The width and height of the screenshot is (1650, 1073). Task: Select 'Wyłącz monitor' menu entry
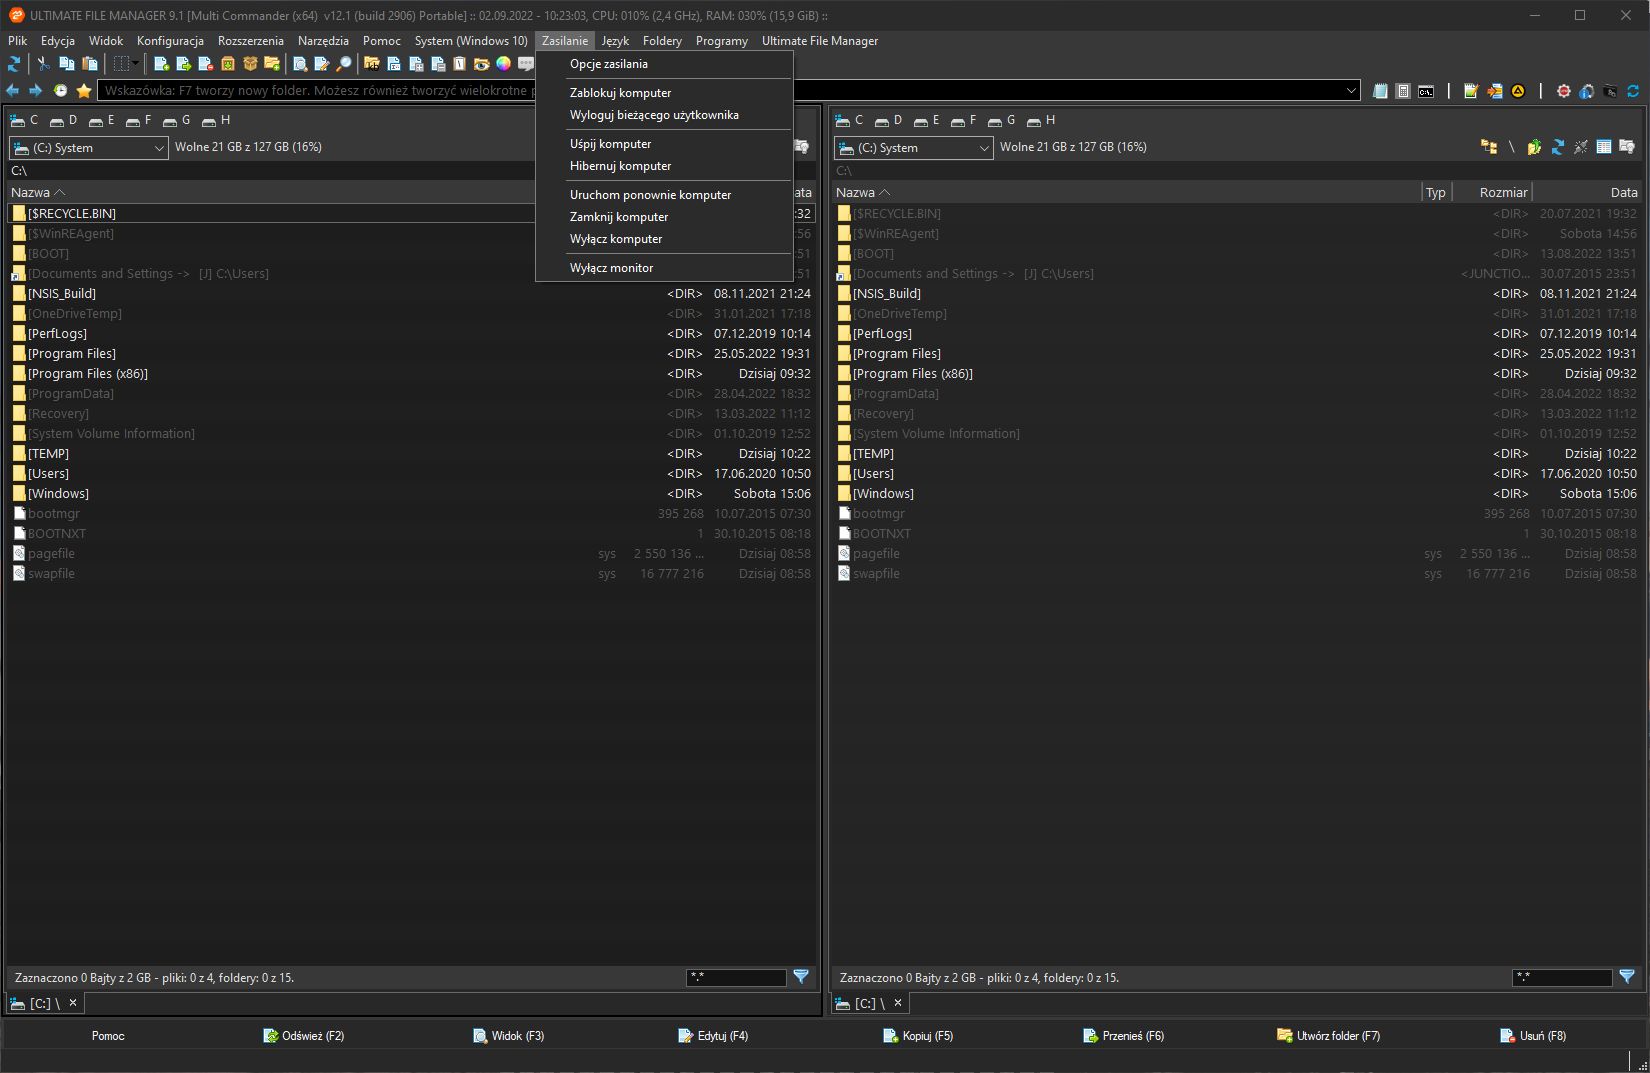[664, 268]
